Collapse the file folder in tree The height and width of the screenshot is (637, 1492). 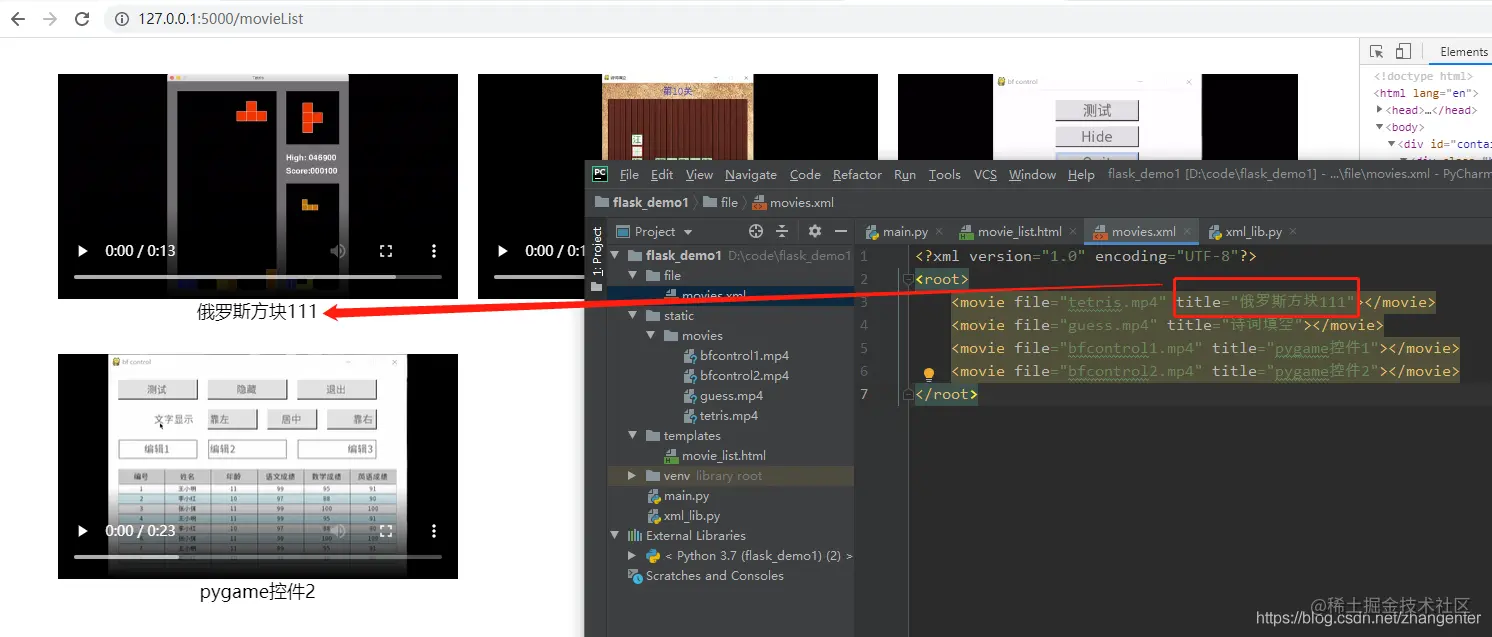pyautogui.click(x=632, y=275)
